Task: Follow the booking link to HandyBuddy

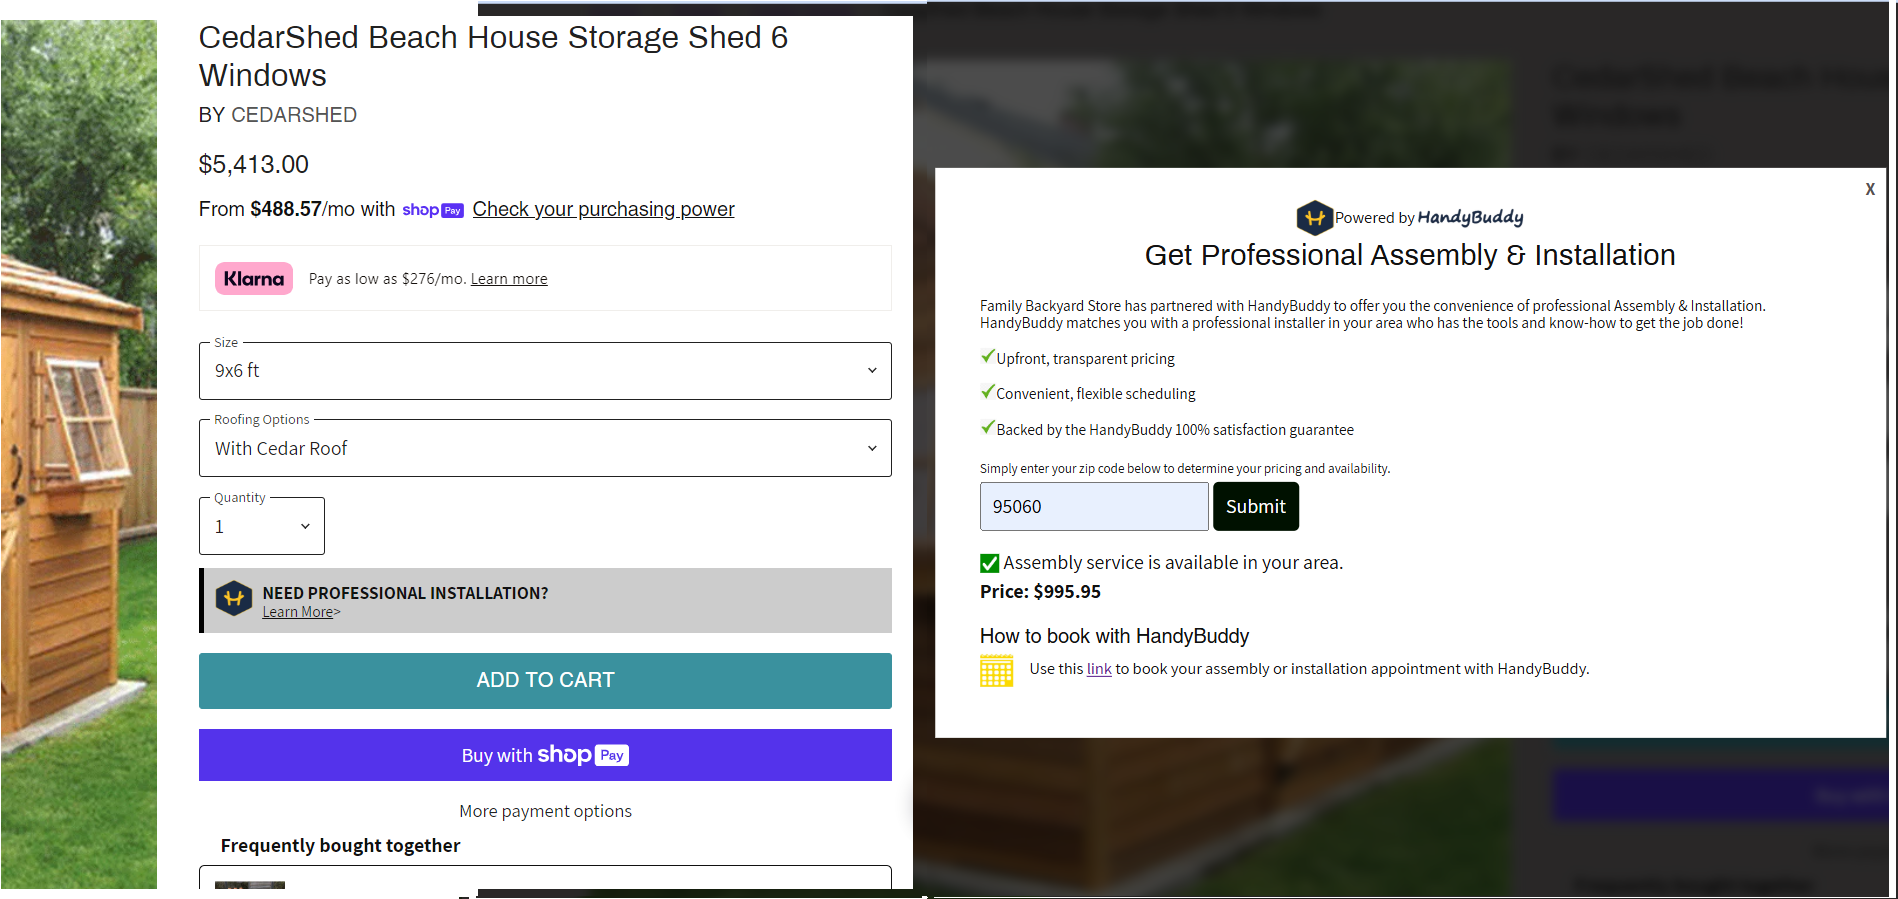Action: tap(1099, 669)
